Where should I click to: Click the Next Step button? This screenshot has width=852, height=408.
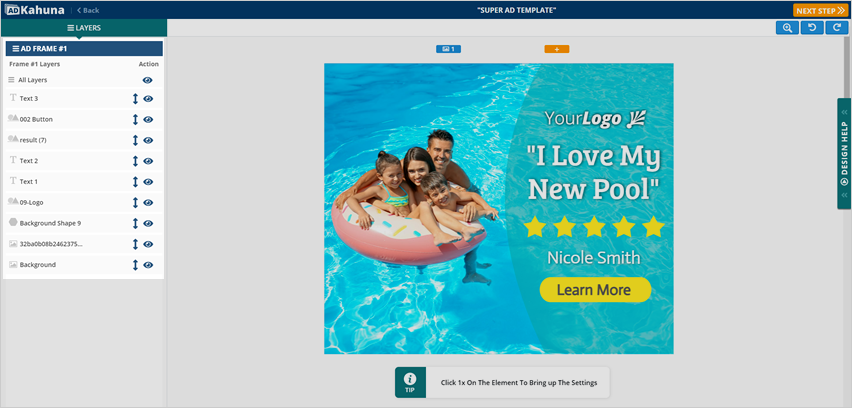pos(821,10)
